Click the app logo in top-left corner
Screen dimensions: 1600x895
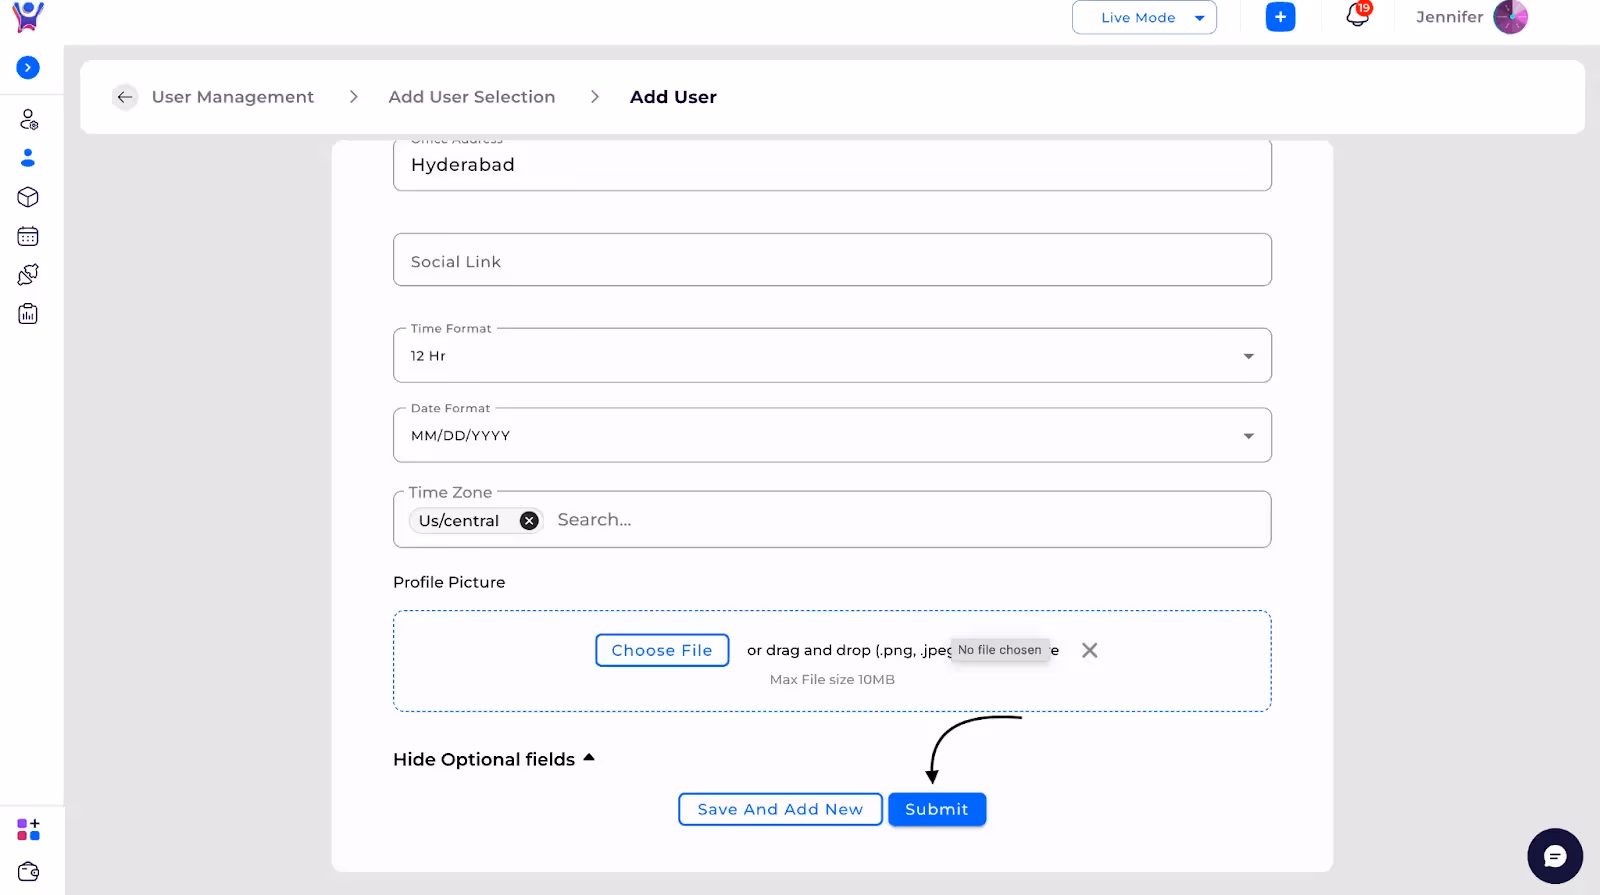click(28, 17)
